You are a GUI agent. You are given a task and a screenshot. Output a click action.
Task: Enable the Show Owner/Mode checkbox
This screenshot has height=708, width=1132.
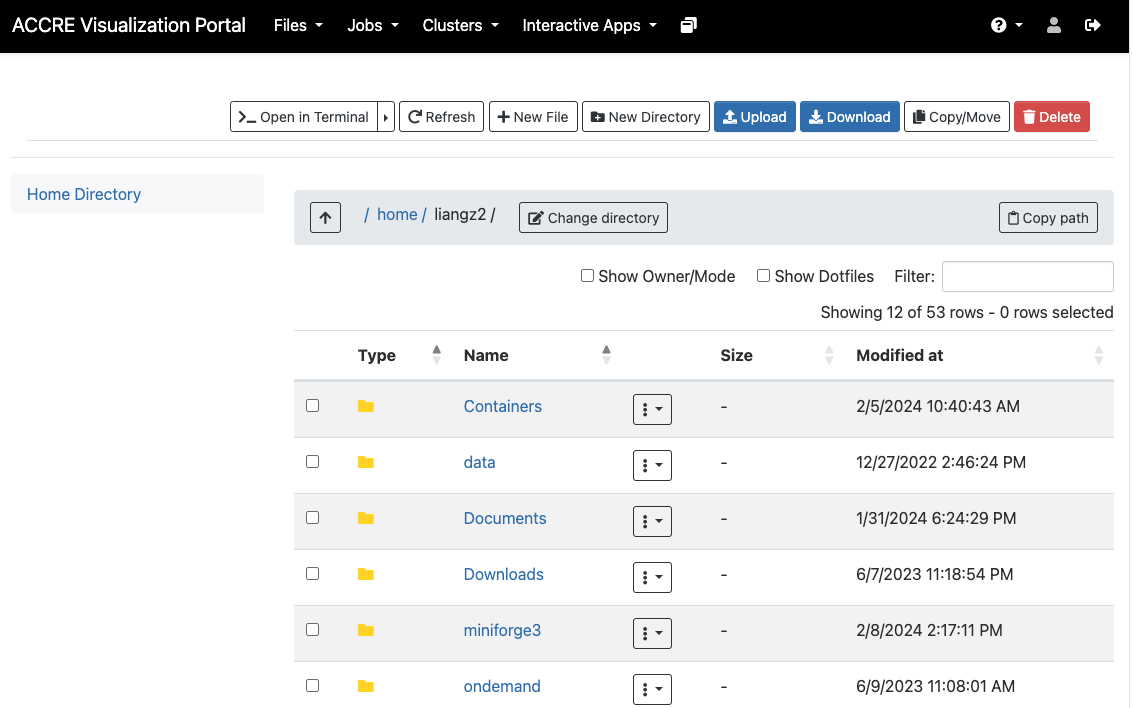pos(588,276)
